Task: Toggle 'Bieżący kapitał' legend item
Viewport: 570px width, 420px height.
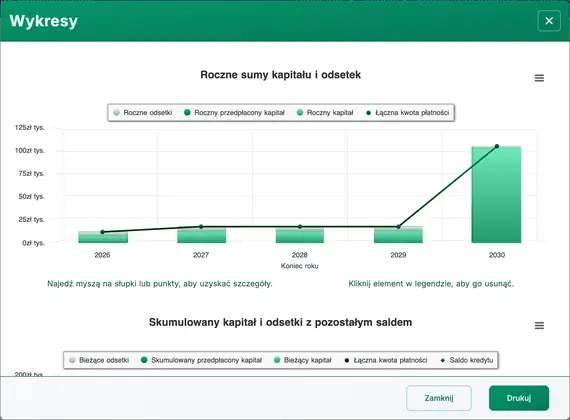Action: coord(303,360)
